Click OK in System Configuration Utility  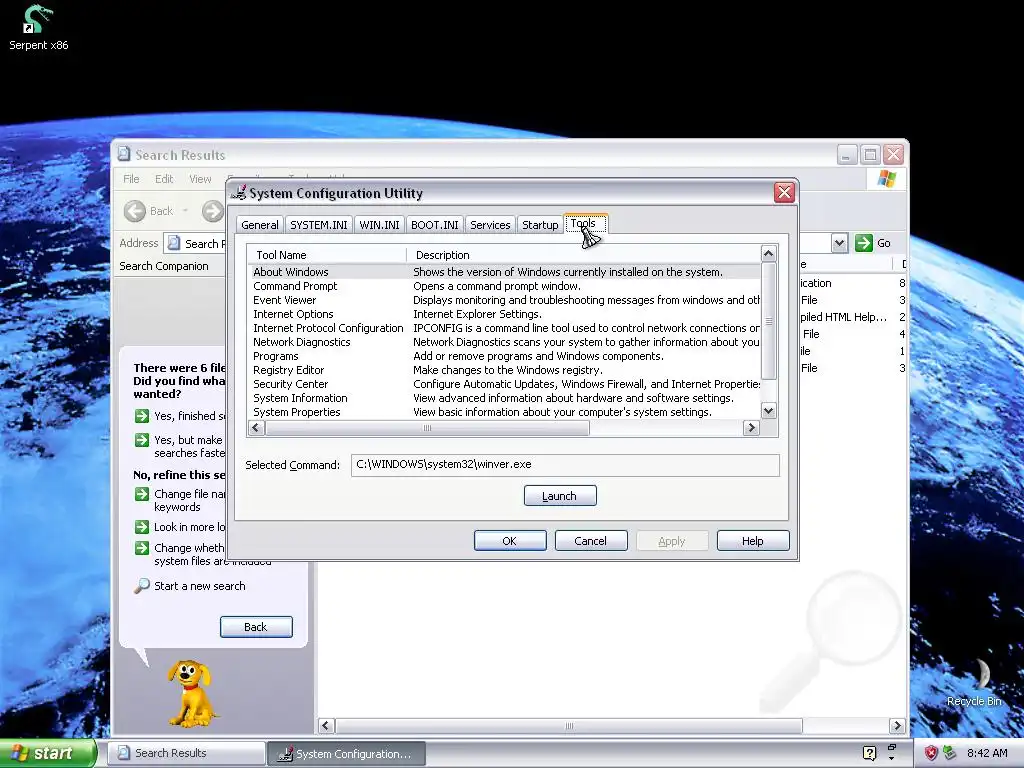(509, 541)
